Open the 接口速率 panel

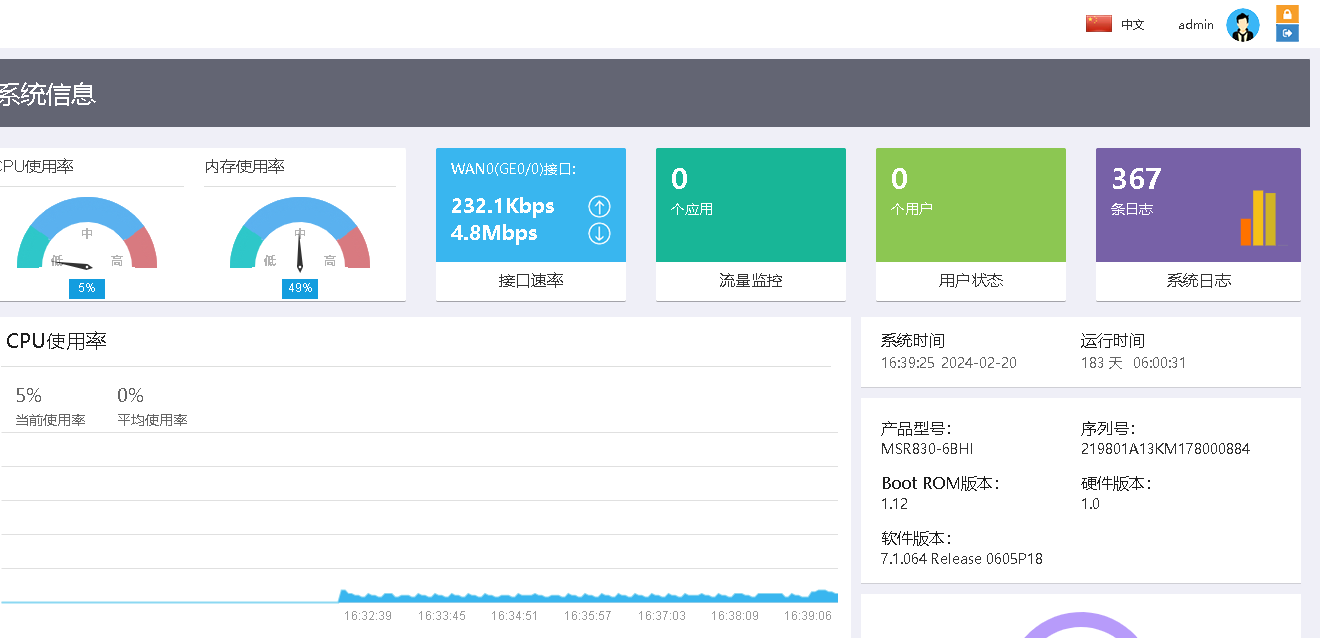531,281
